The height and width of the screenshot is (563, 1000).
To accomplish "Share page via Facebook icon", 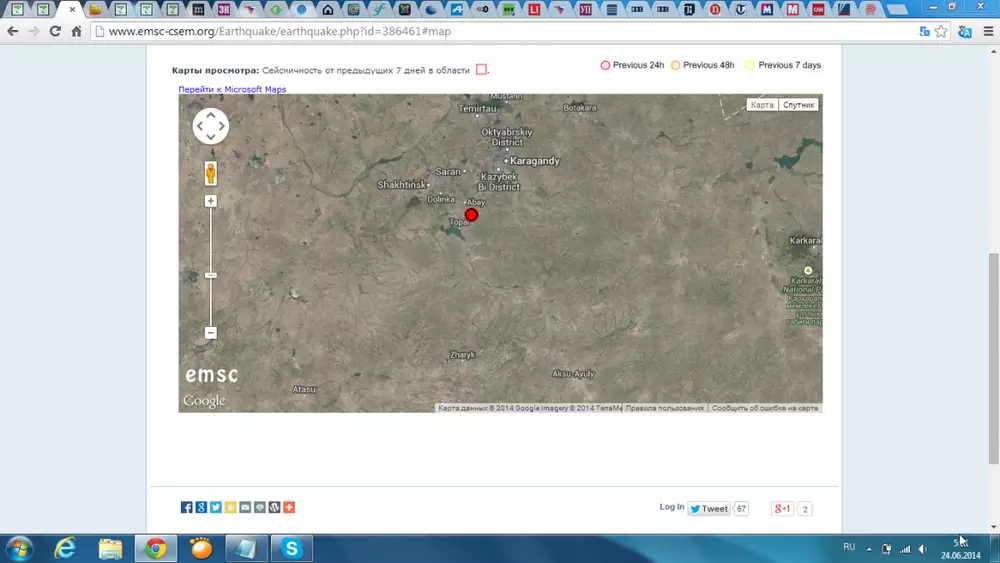I will tap(186, 508).
